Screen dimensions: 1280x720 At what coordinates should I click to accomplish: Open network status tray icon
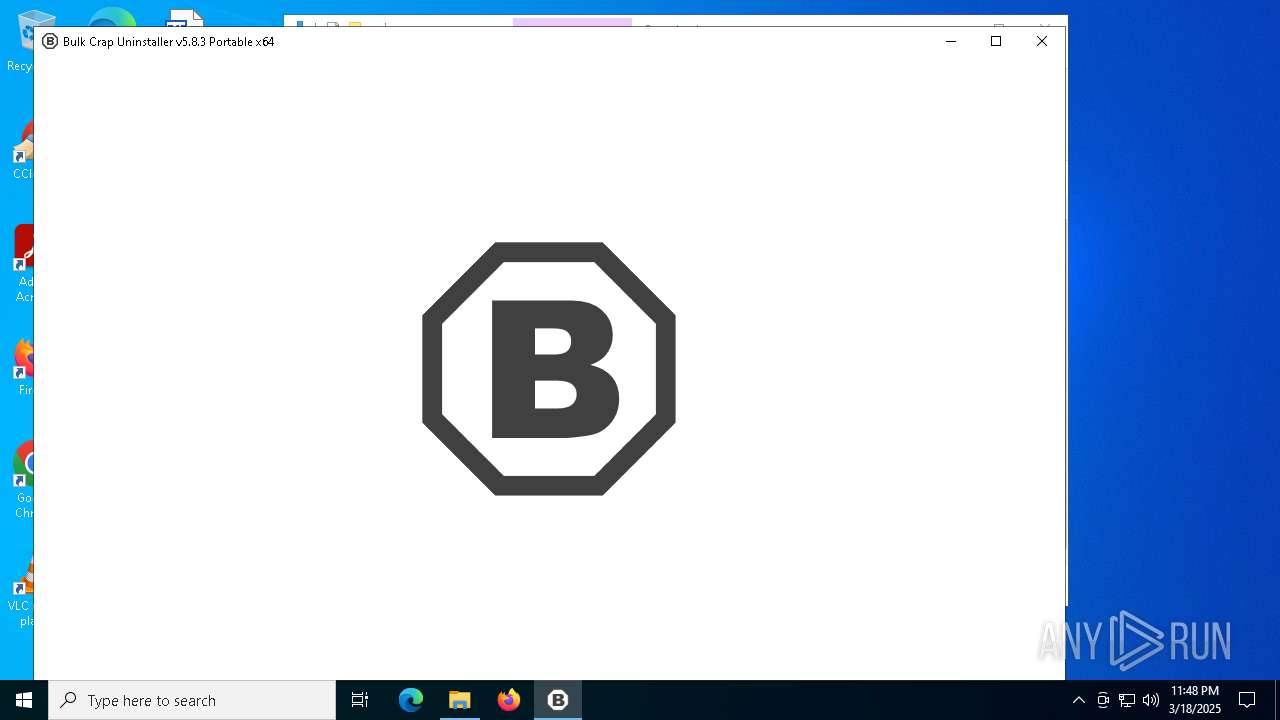[1127, 700]
